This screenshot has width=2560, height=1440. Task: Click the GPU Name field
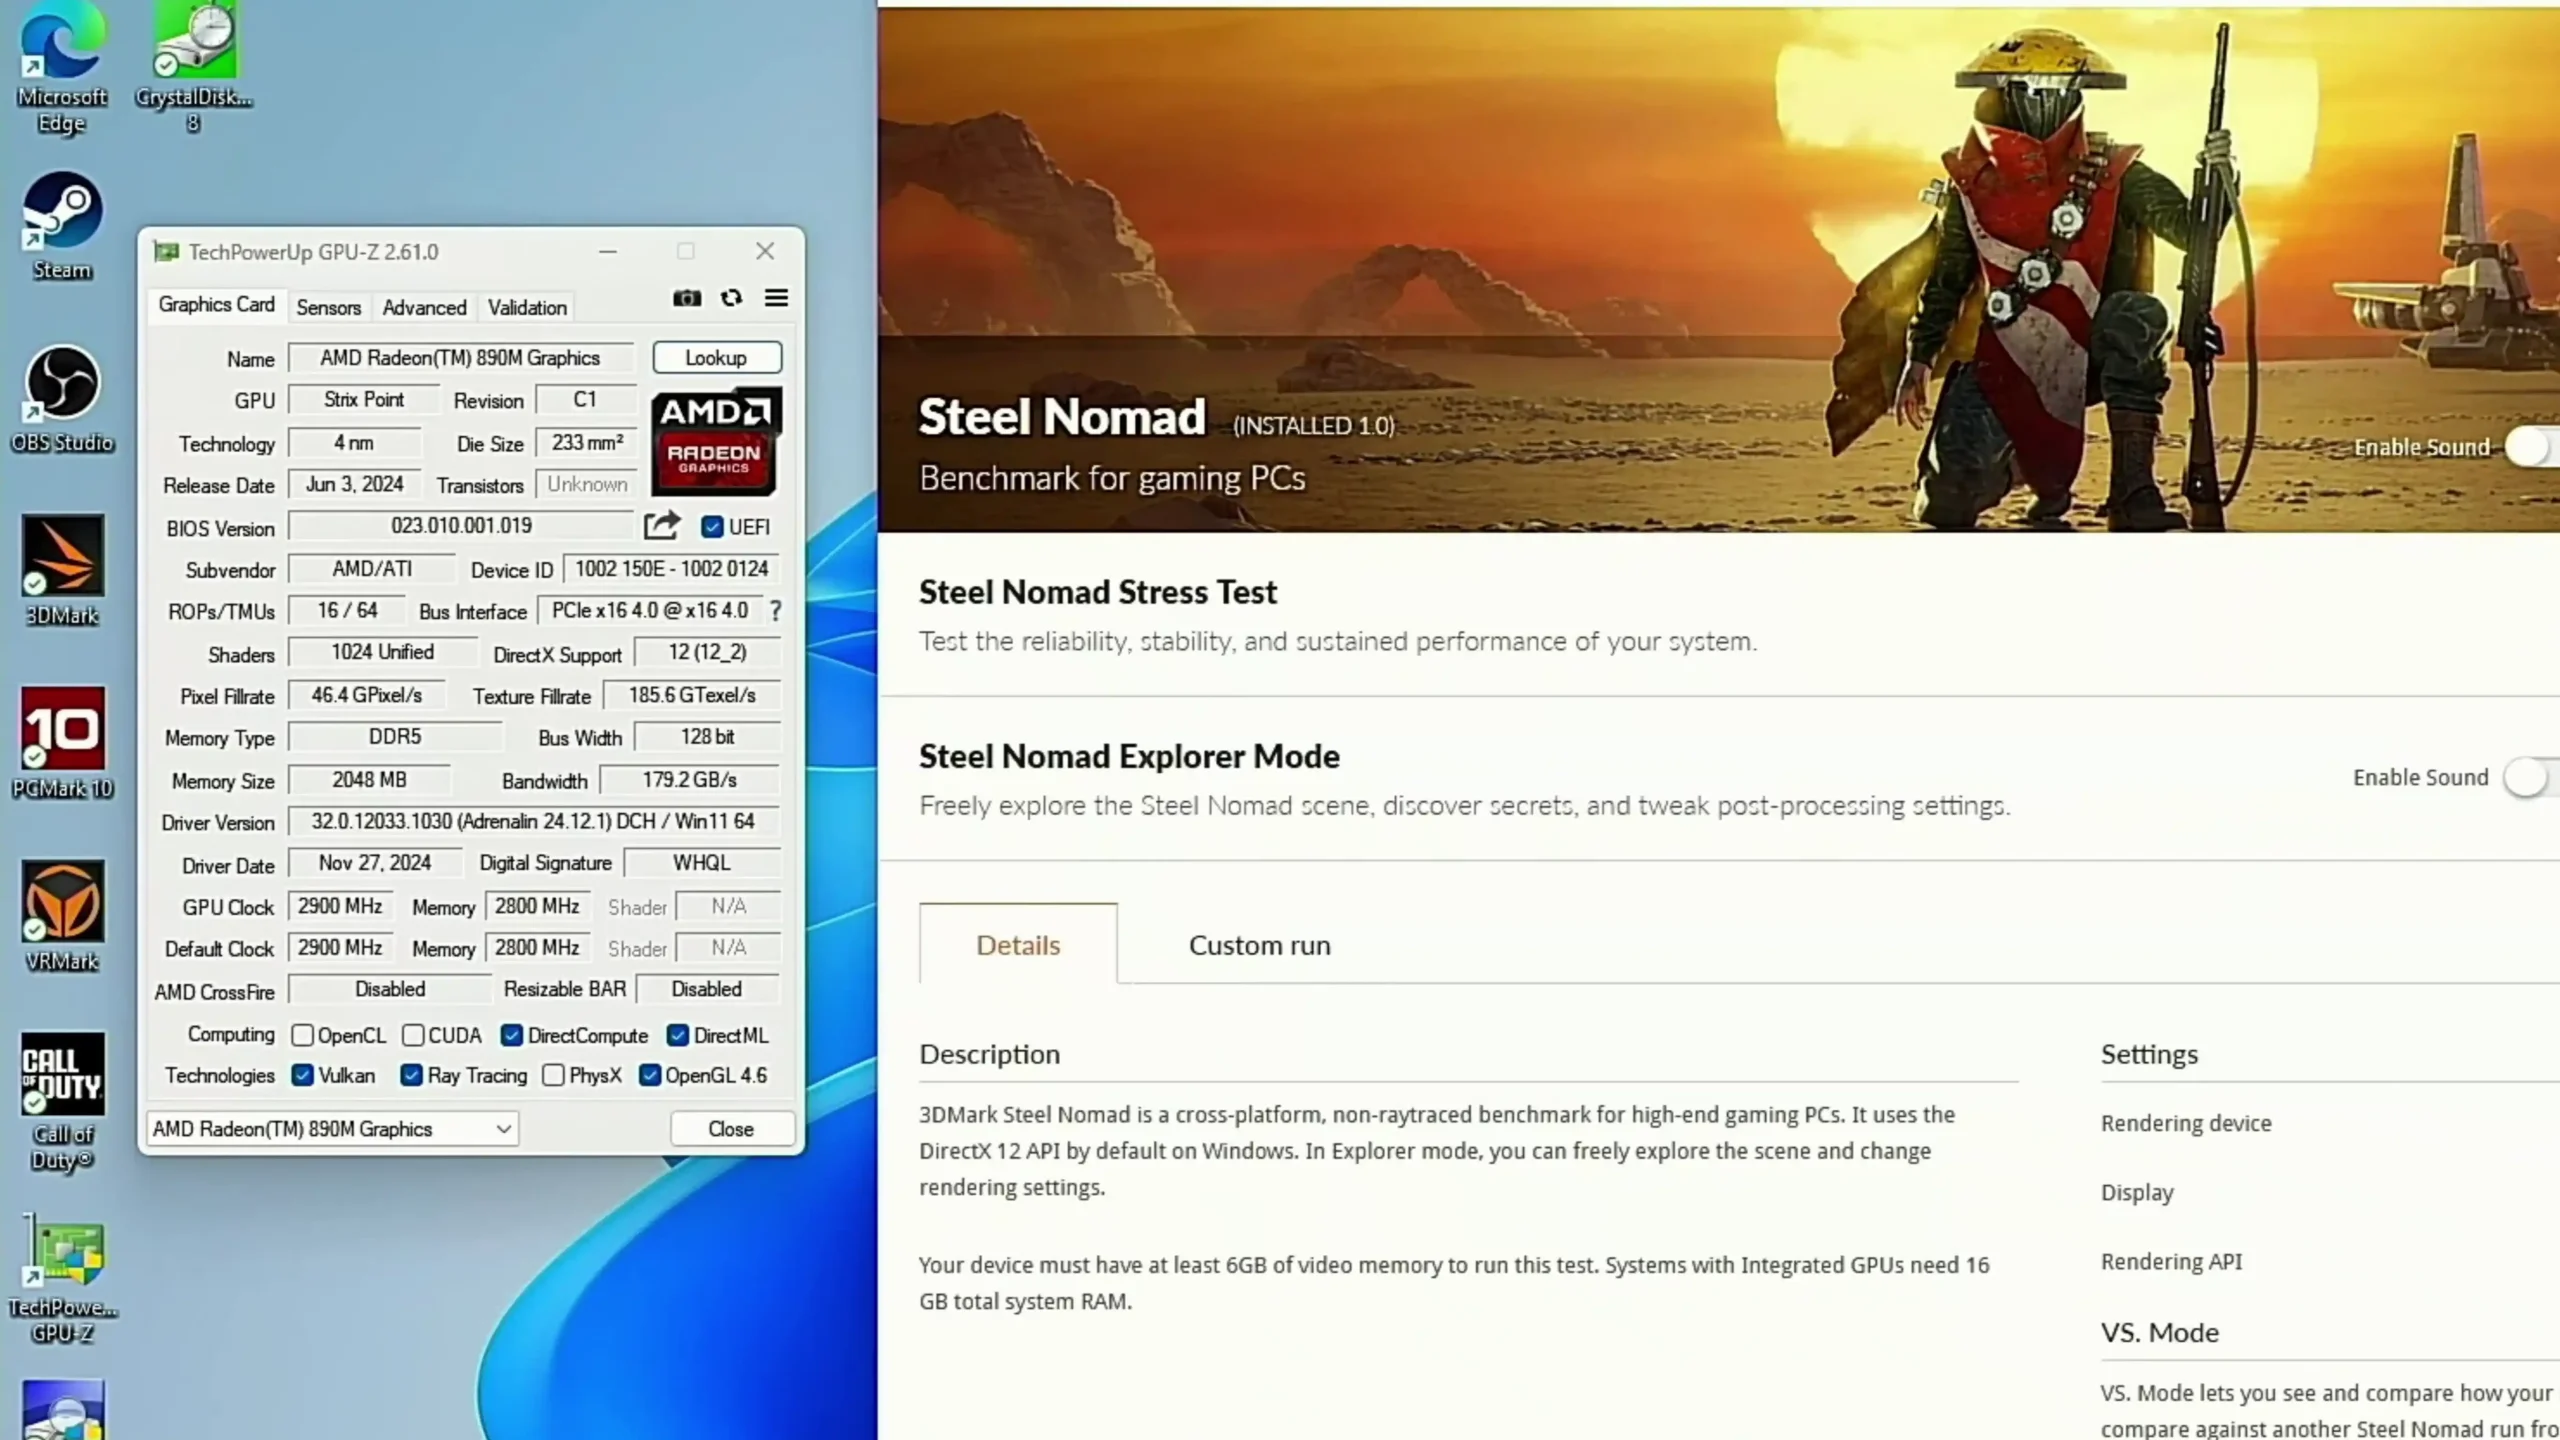tap(461, 357)
